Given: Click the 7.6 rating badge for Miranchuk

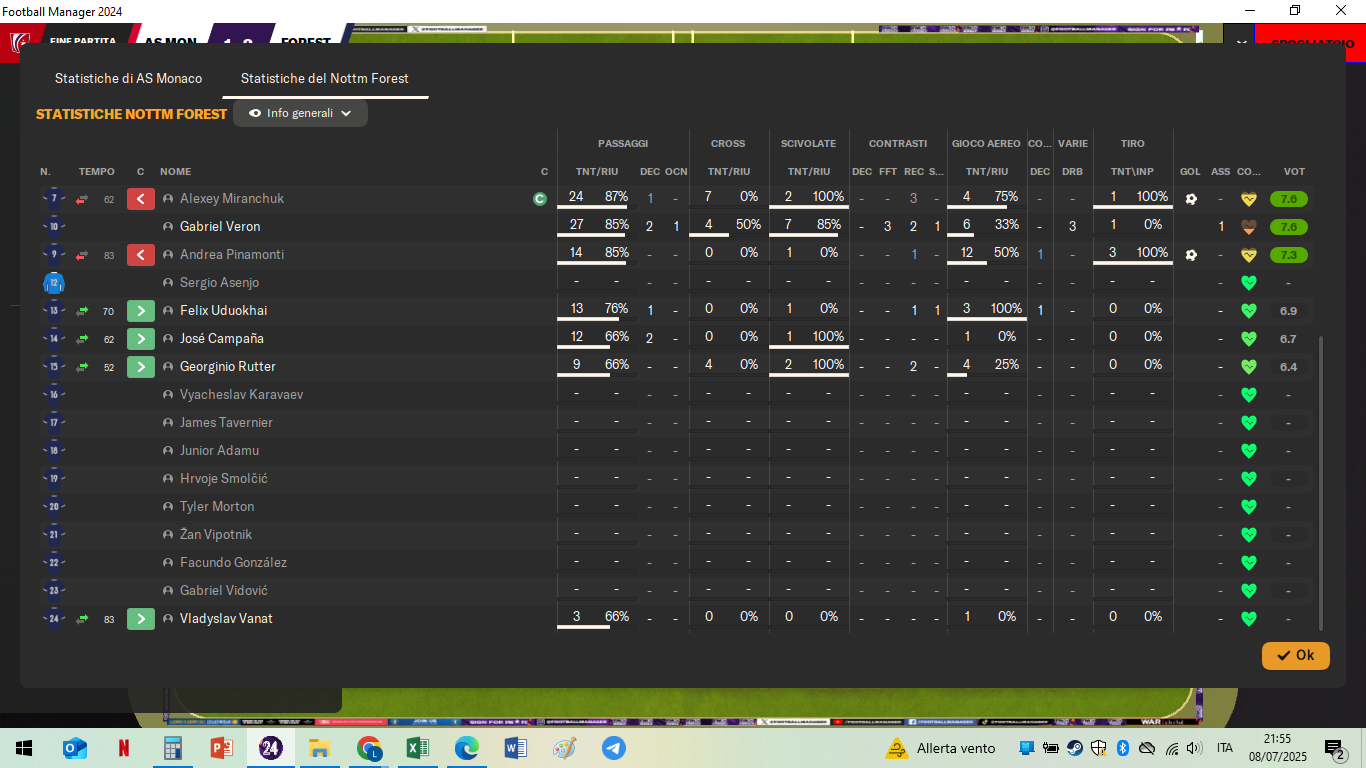Looking at the screenshot, I should coord(1289,199).
